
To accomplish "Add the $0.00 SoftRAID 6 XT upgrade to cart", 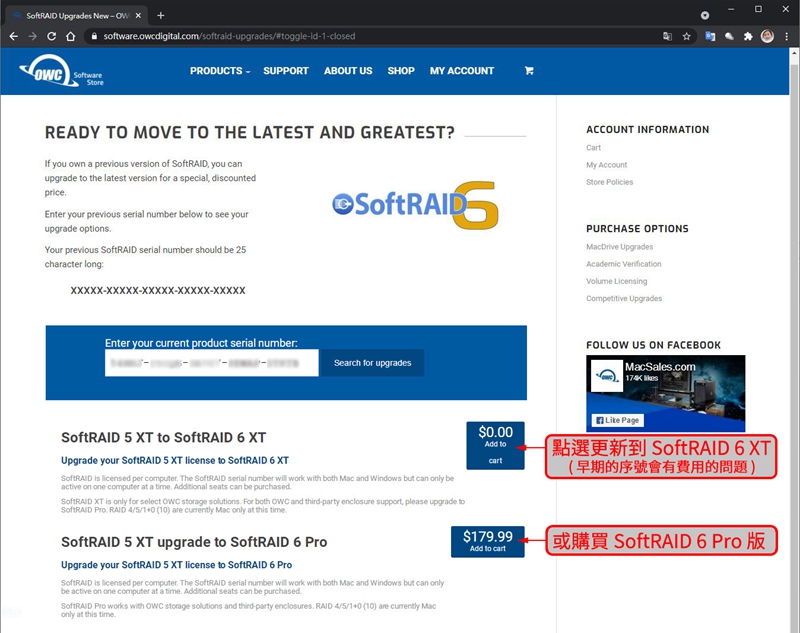I will coord(495,445).
